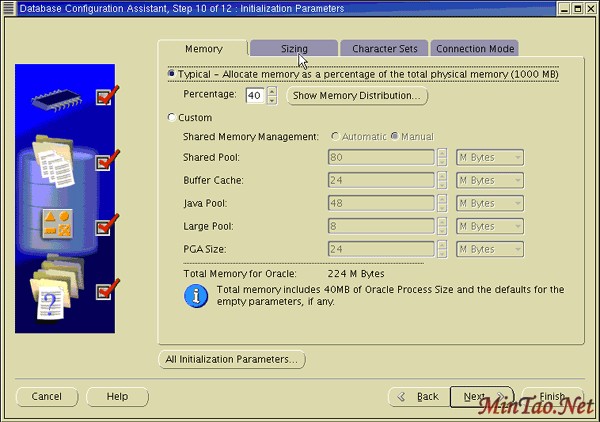
Task: Open the Character Sets tab
Action: click(x=385, y=48)
